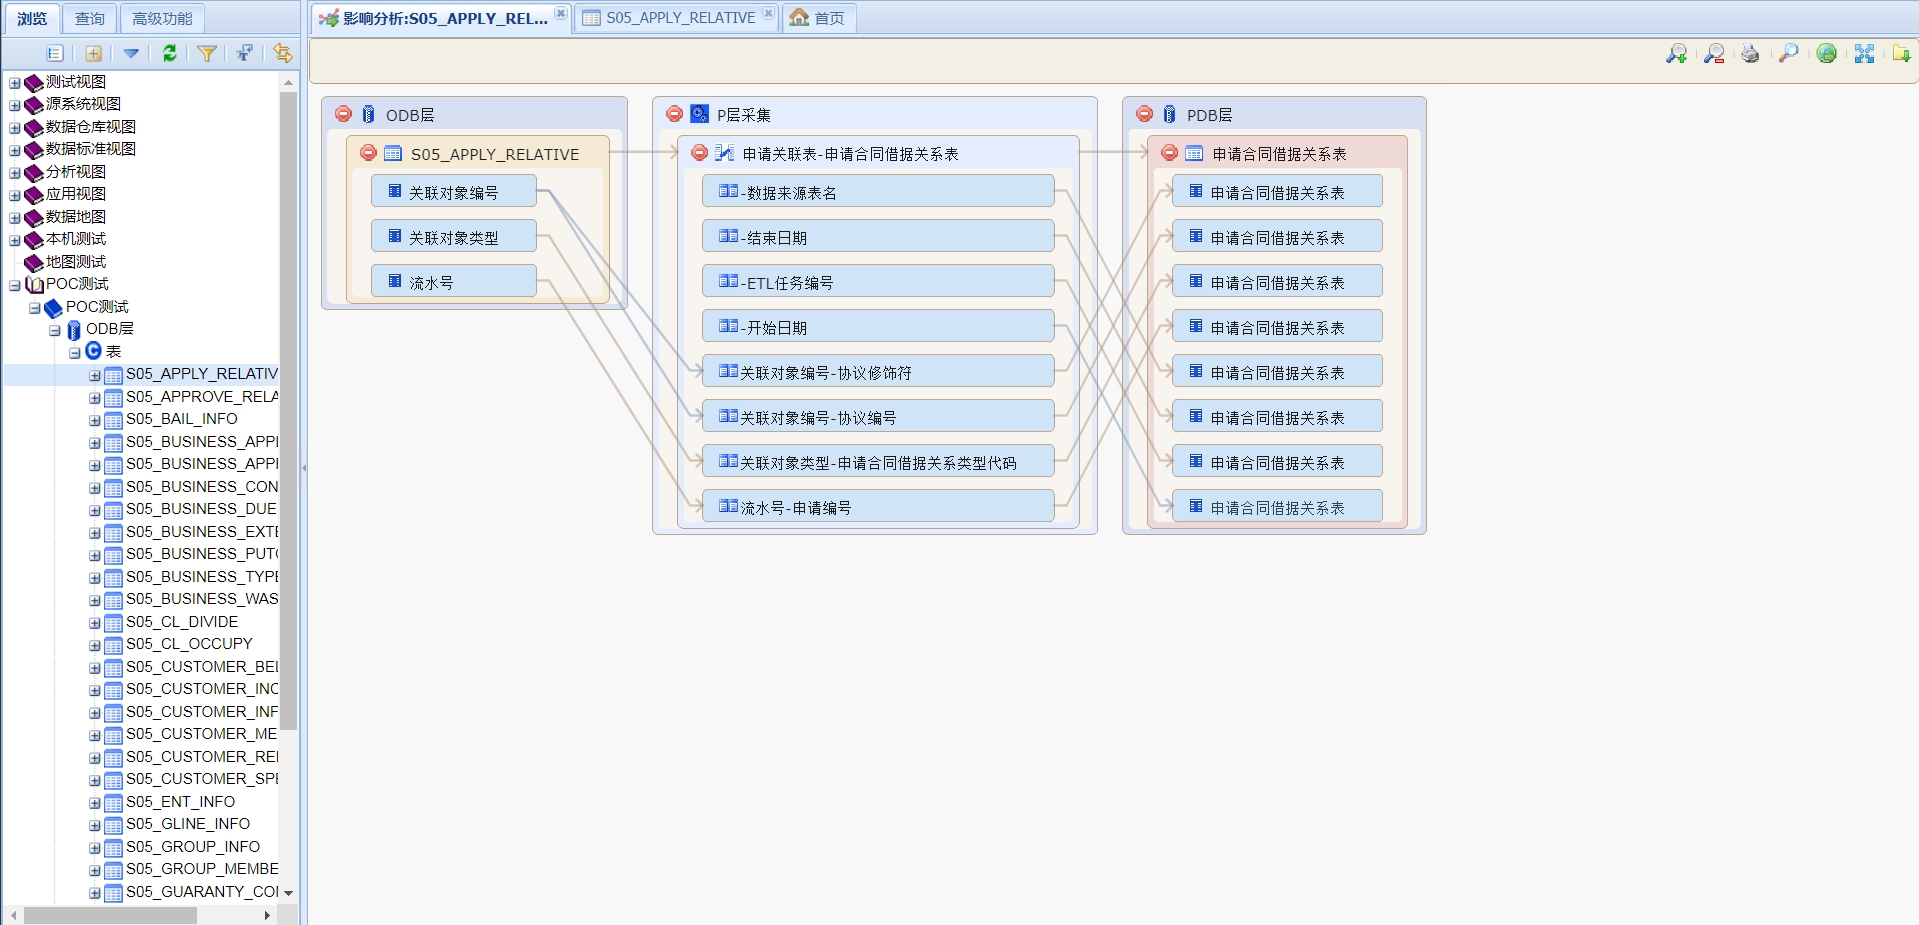Viewport: 1919px width, 925px height.
Task: Select the -开始日期 node
Action: [x=878, y=327]
